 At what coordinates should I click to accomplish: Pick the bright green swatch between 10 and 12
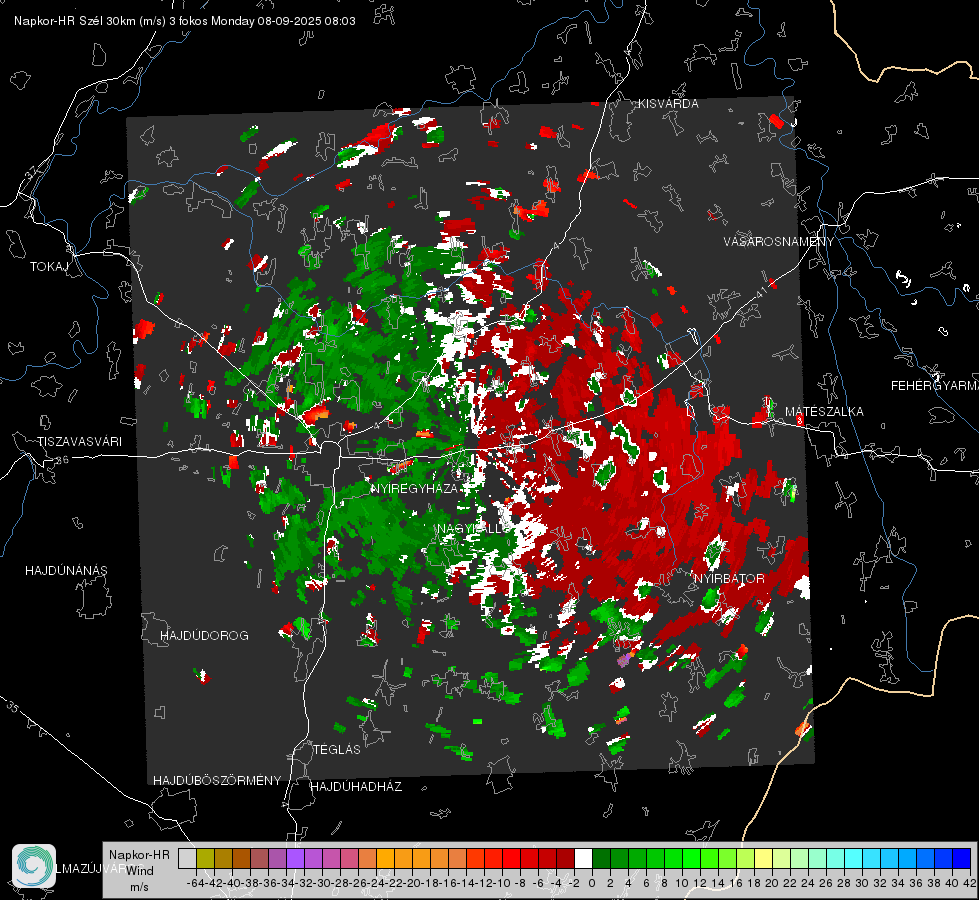pos(692,859)
